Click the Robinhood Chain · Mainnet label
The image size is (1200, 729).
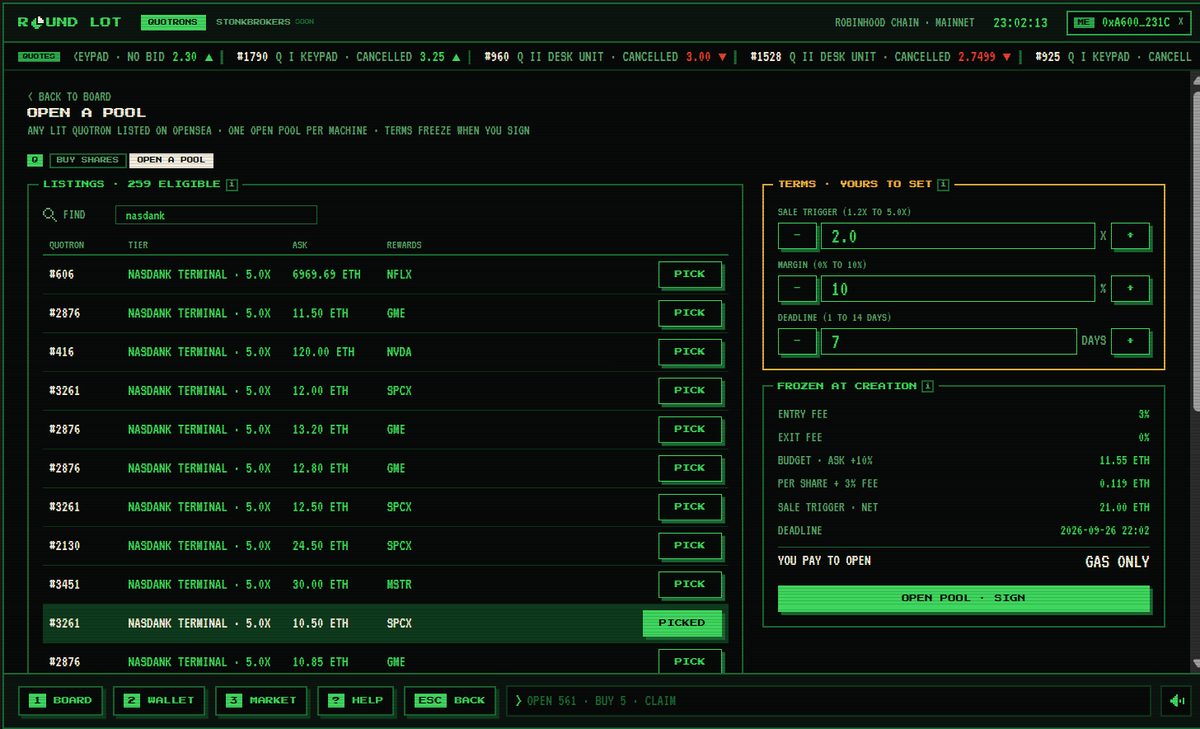(x=904, y=22)
